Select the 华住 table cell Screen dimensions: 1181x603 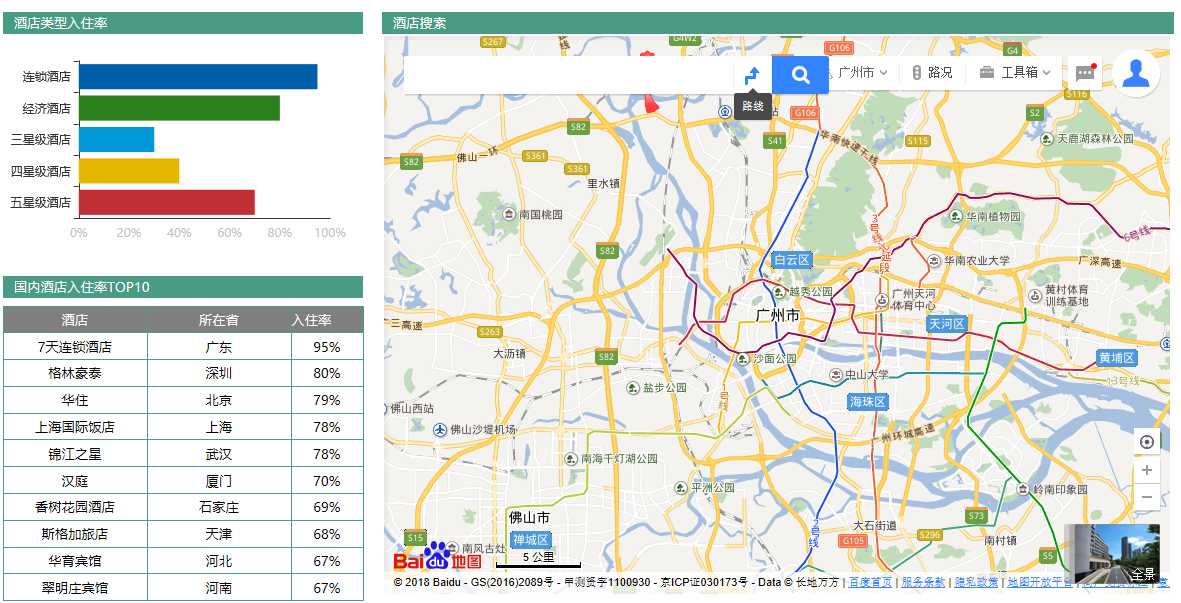click(x=75, y=400)
